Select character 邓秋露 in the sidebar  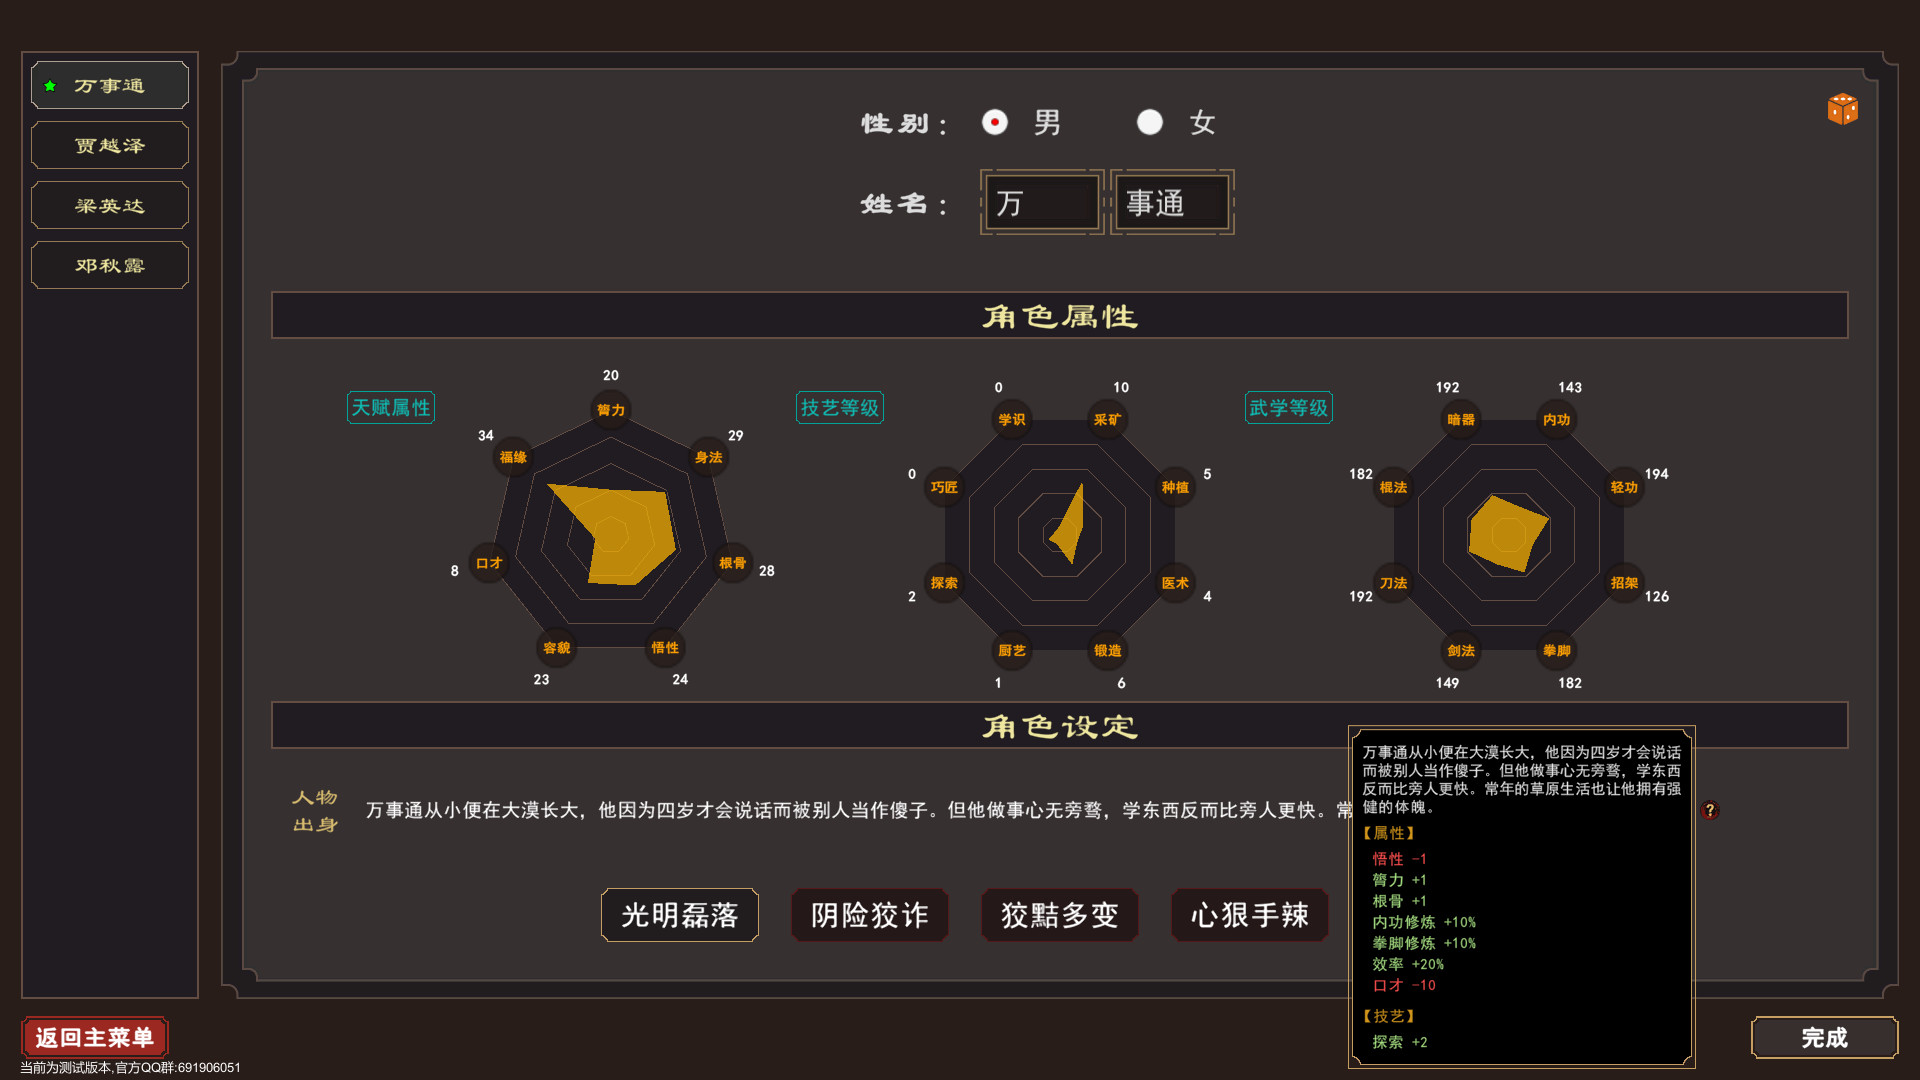pos(110,266)
